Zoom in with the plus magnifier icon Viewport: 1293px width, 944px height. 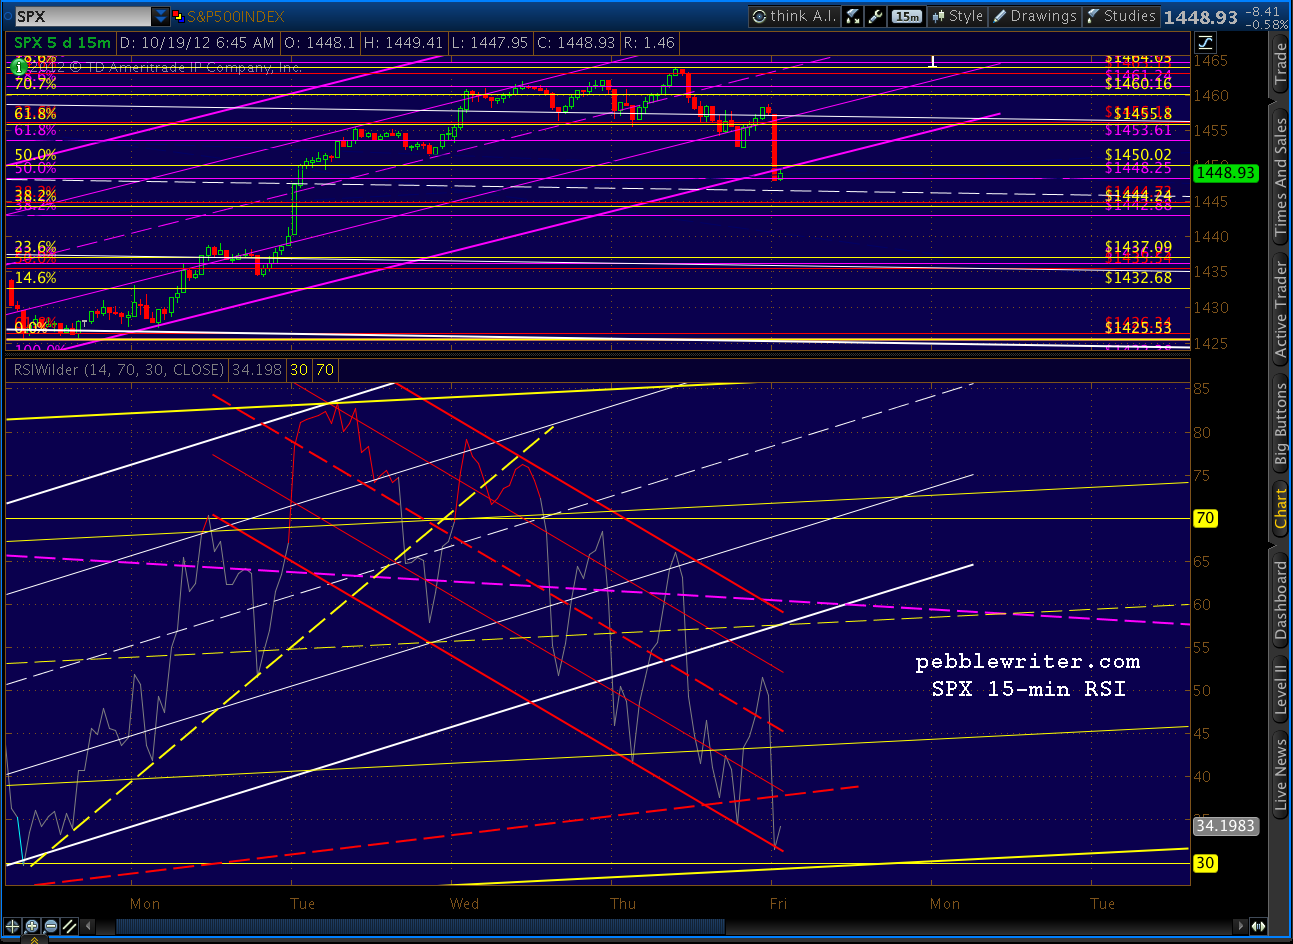point(32,926)
